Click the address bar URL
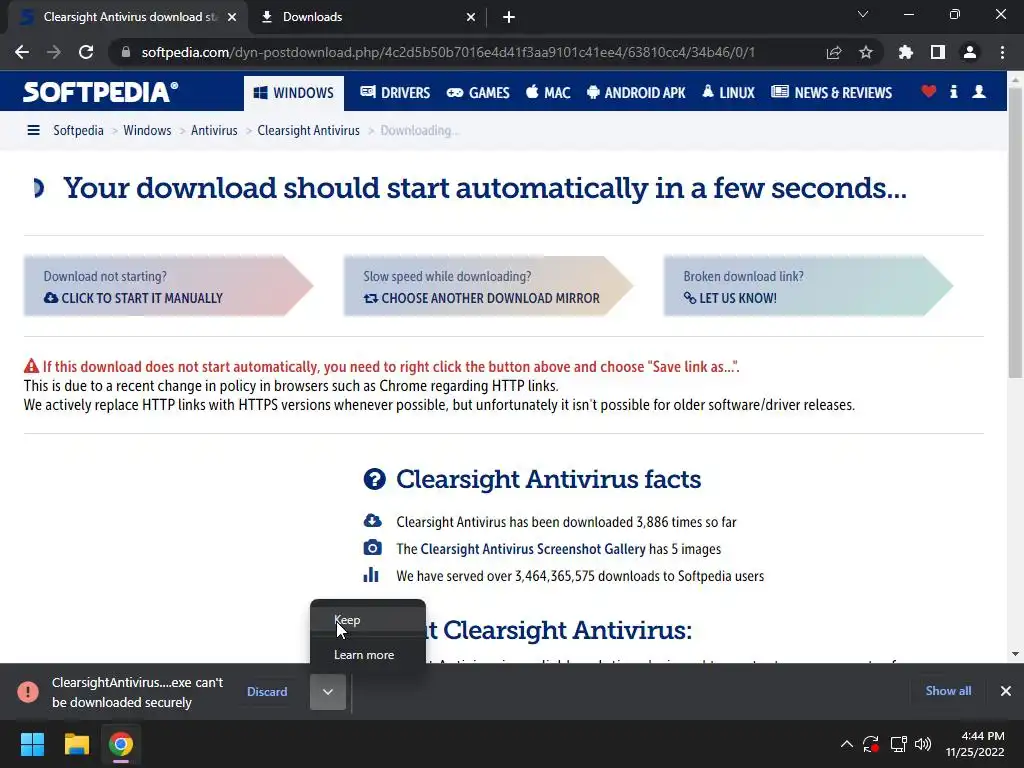The height and width of the screenshot is (768, 1024). [x=448, y=52]
